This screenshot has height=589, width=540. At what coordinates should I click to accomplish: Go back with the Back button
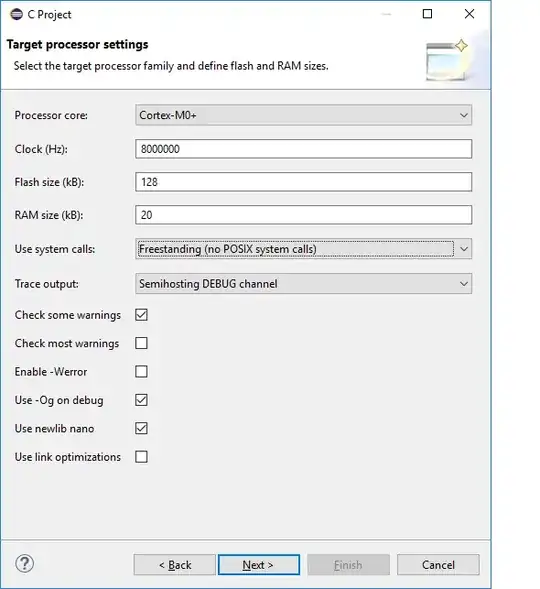(x=175, y=565)
